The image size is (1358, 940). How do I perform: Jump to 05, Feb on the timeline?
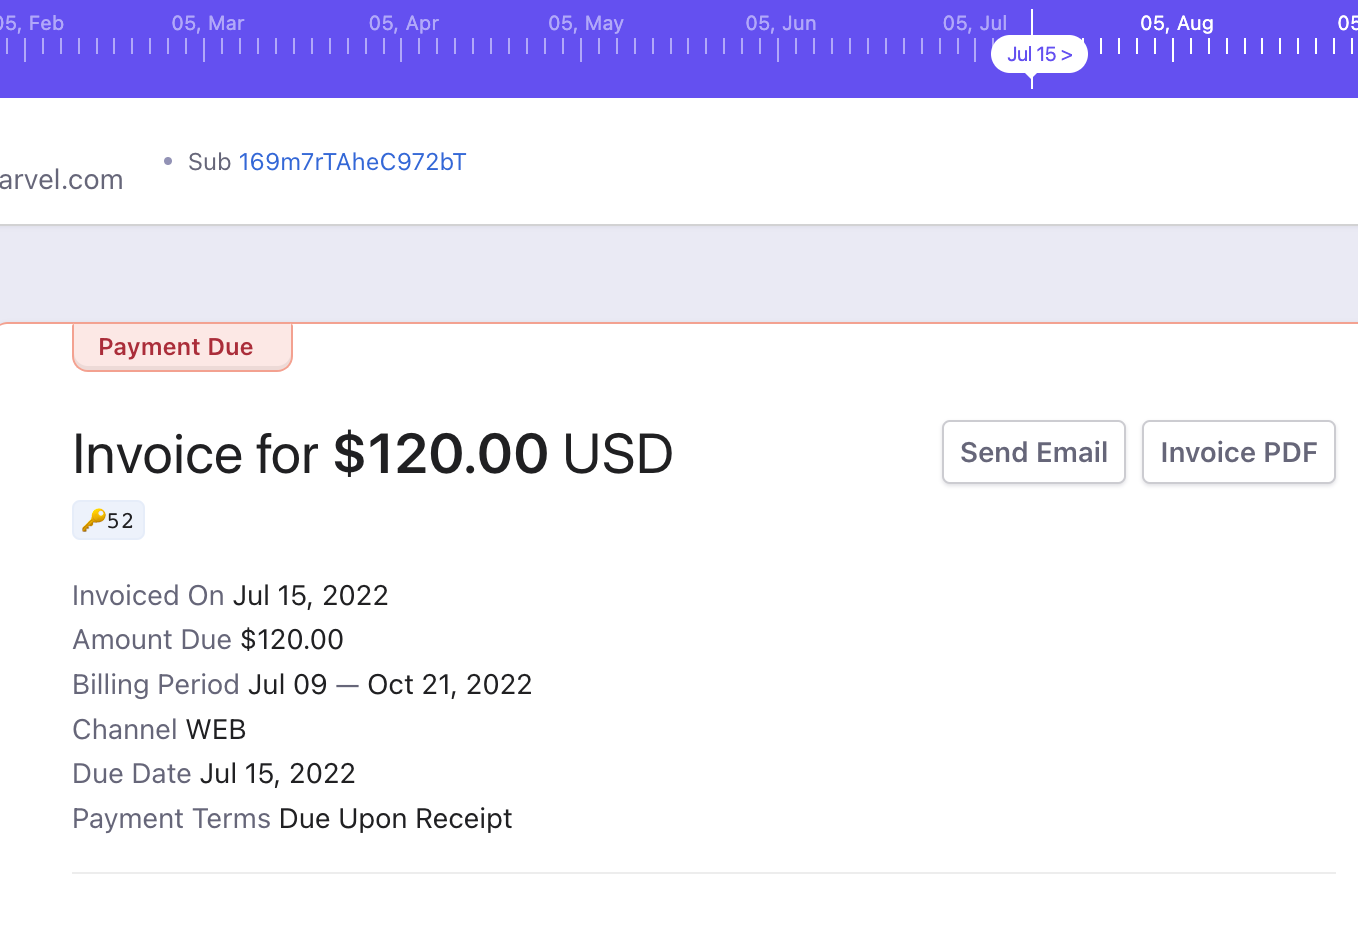[x=32, y=23]
